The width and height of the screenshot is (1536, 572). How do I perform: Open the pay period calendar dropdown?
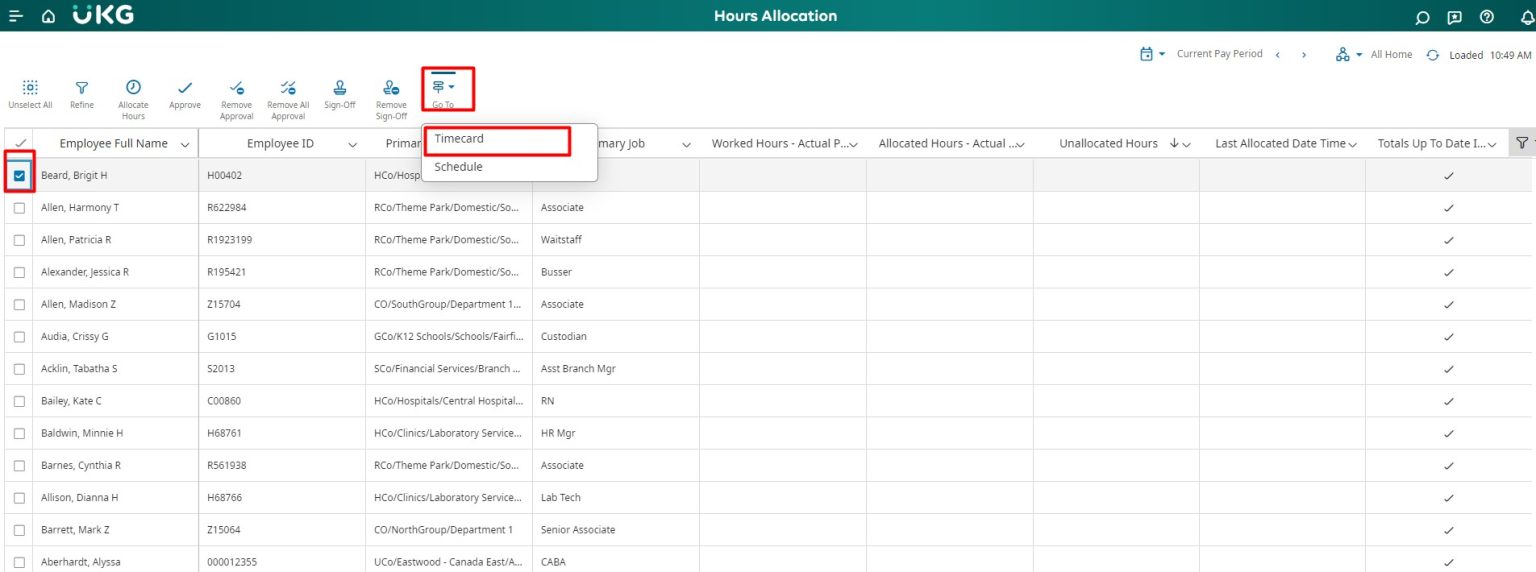tap(1152, 54)
